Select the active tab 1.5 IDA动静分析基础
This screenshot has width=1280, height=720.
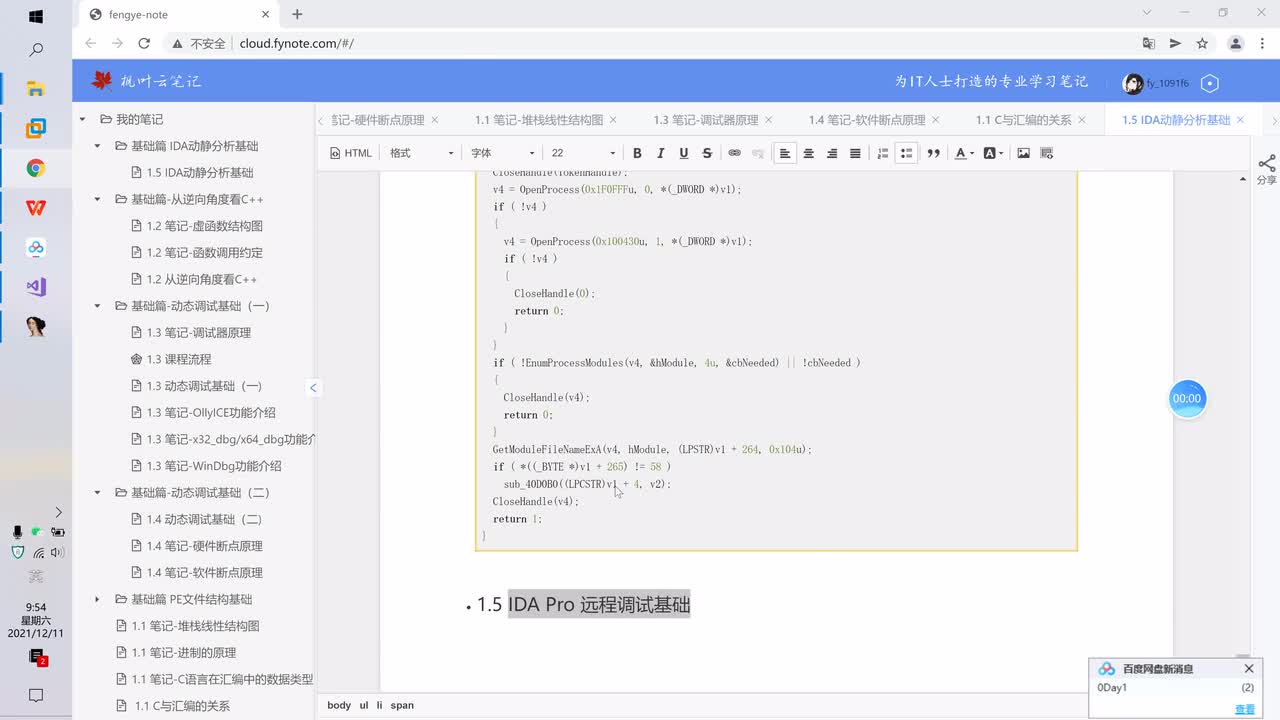1176,120
